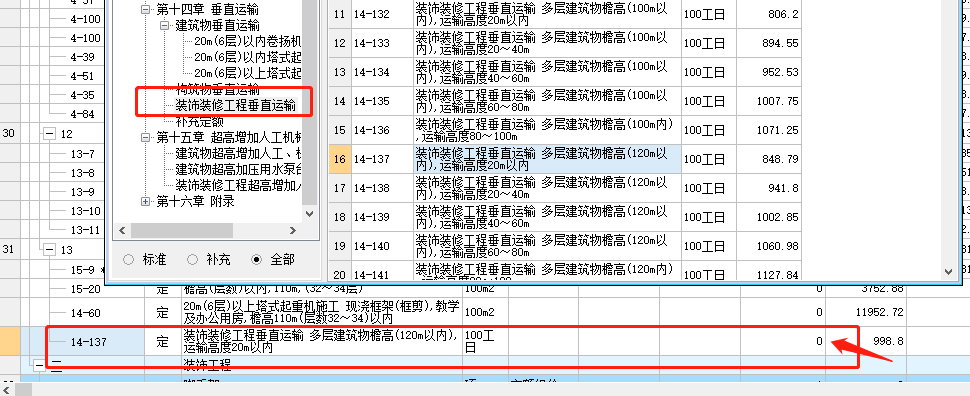The height and width of the screenshot is (396, 970).
Task: Click row header number 11
Action: (x=340, y=14)
